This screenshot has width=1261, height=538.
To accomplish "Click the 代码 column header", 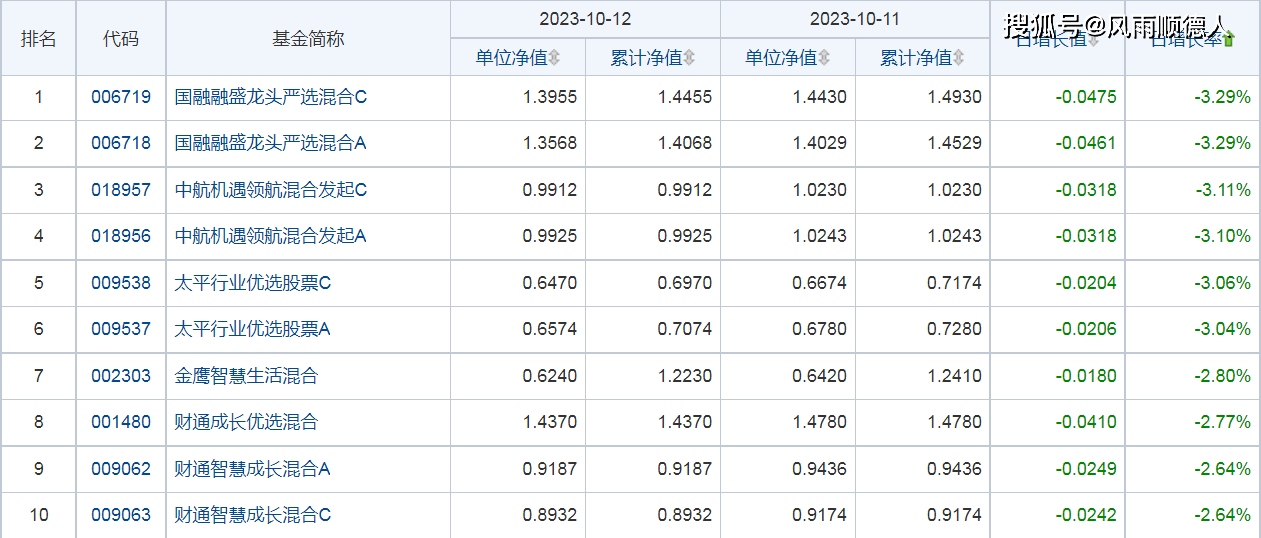I will (x=121, y=38).
